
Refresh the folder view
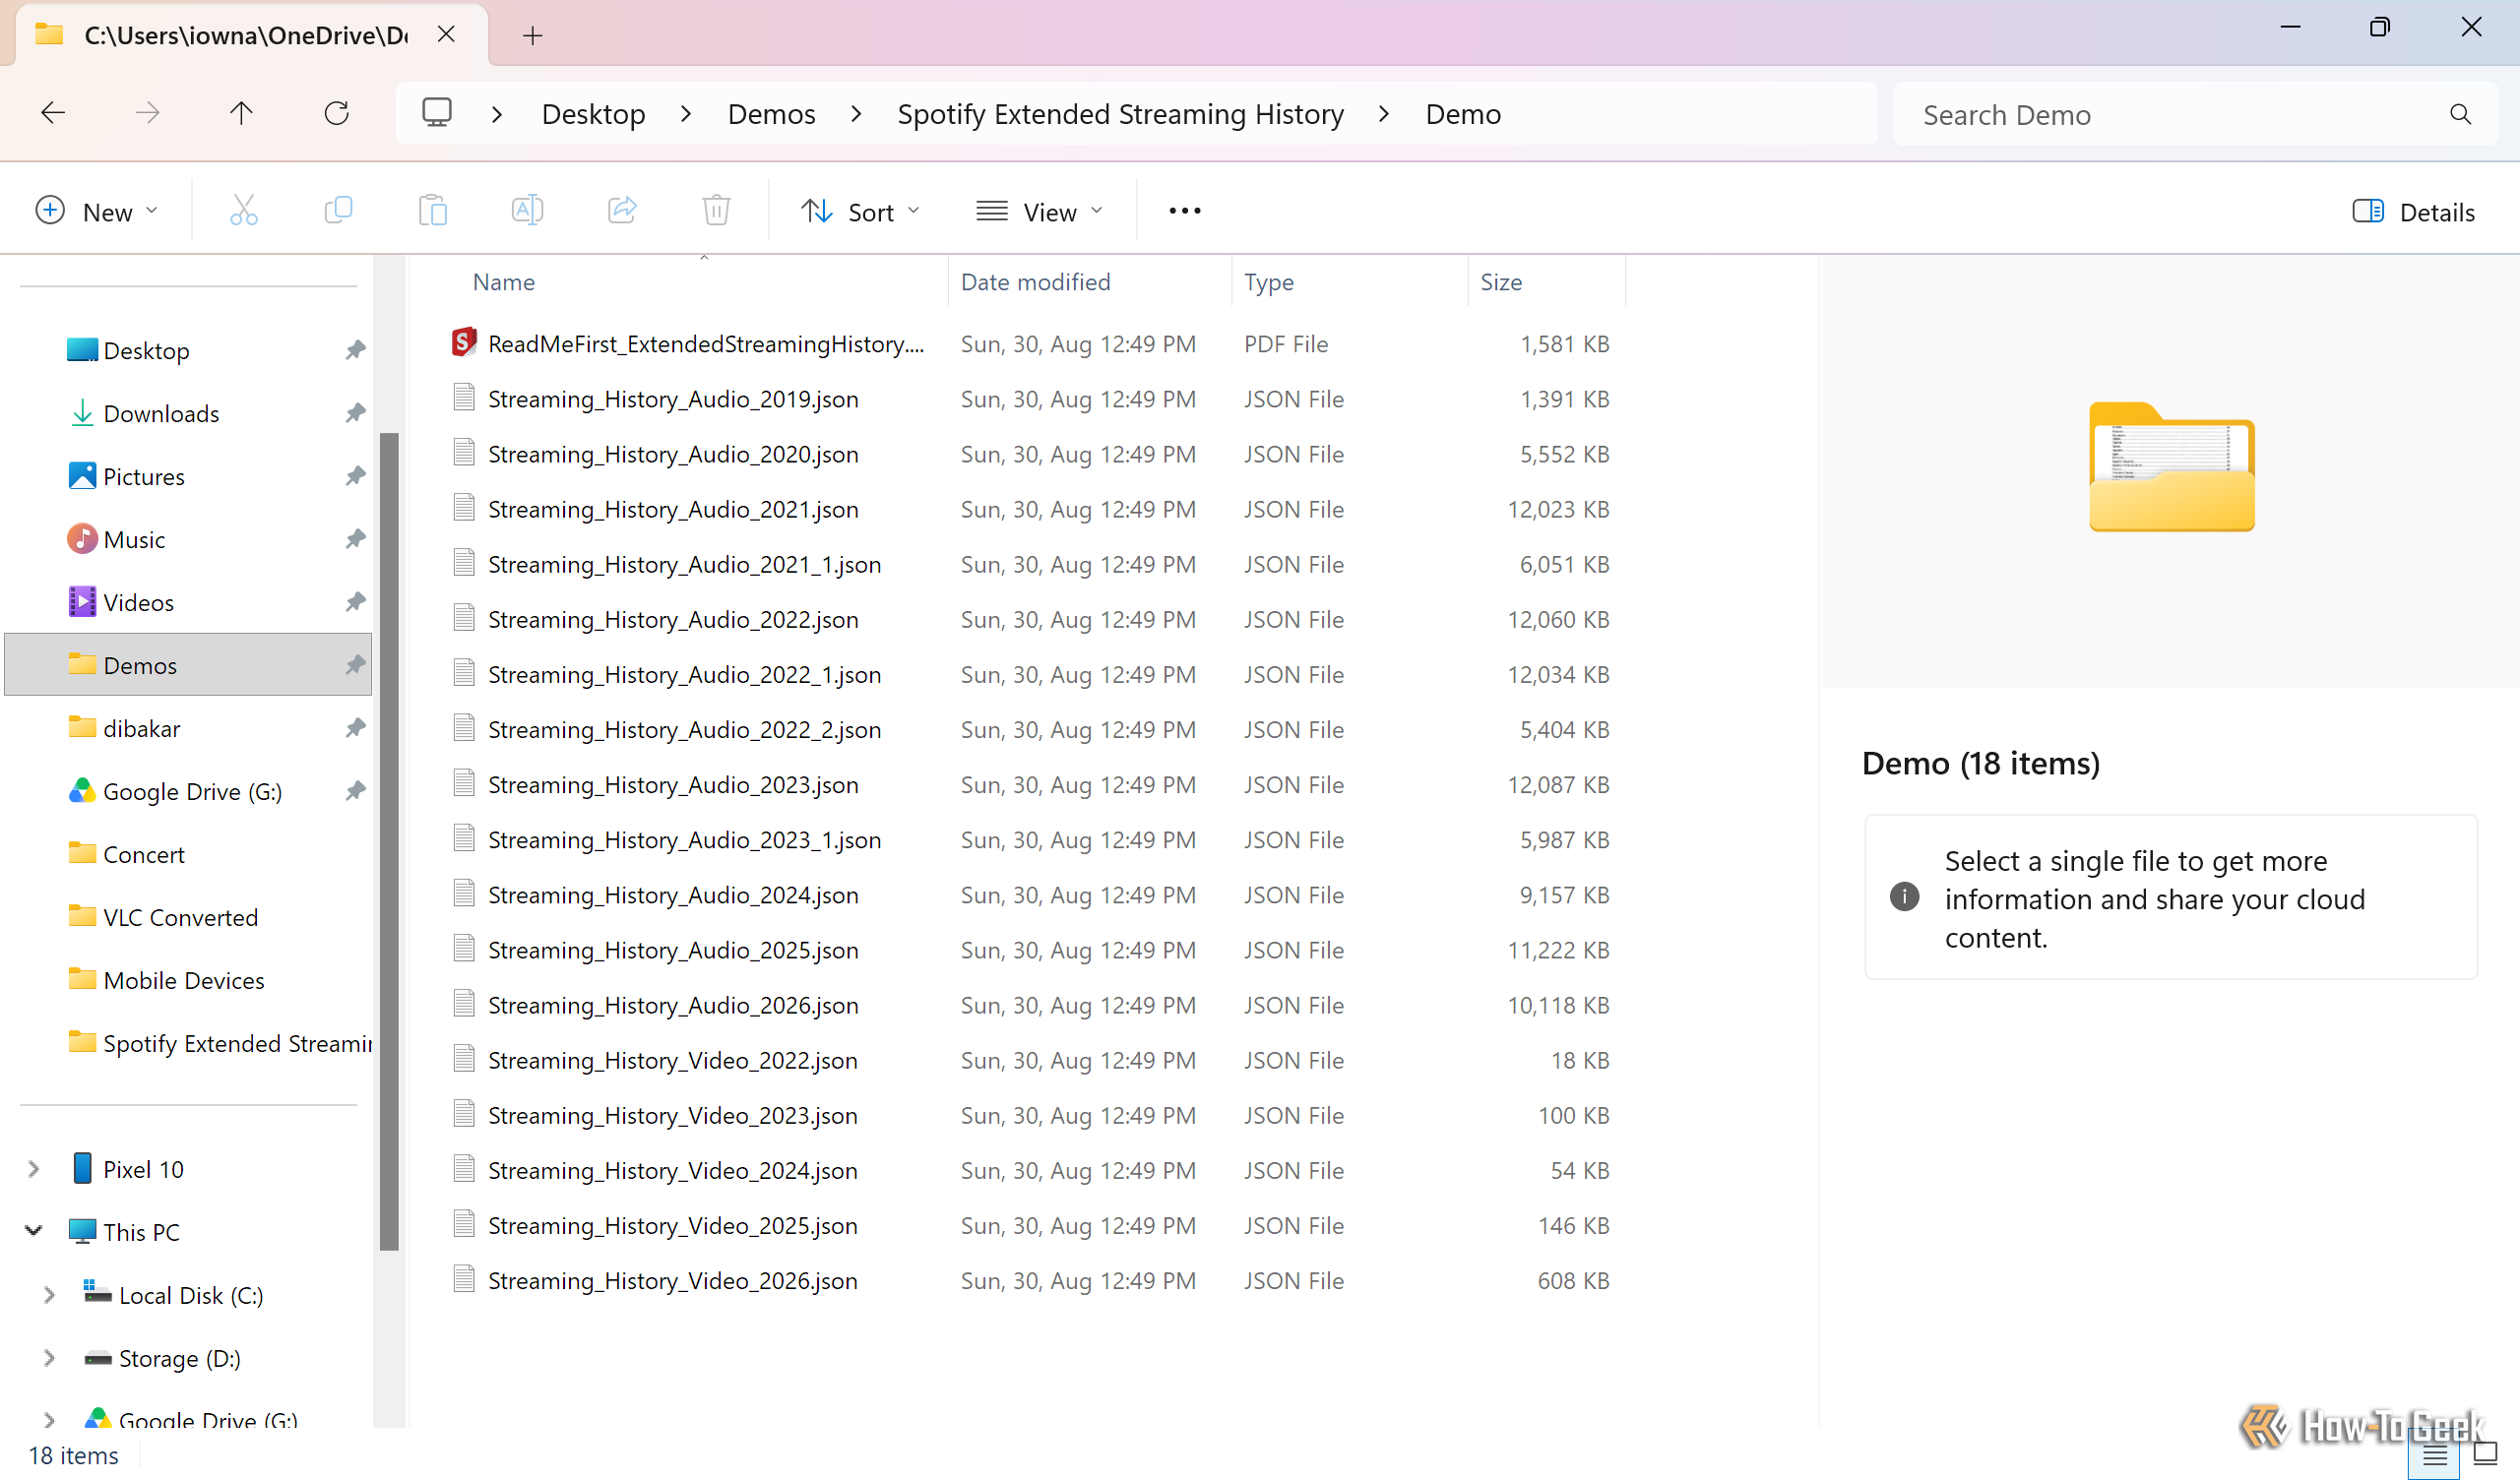pos(336,113)
